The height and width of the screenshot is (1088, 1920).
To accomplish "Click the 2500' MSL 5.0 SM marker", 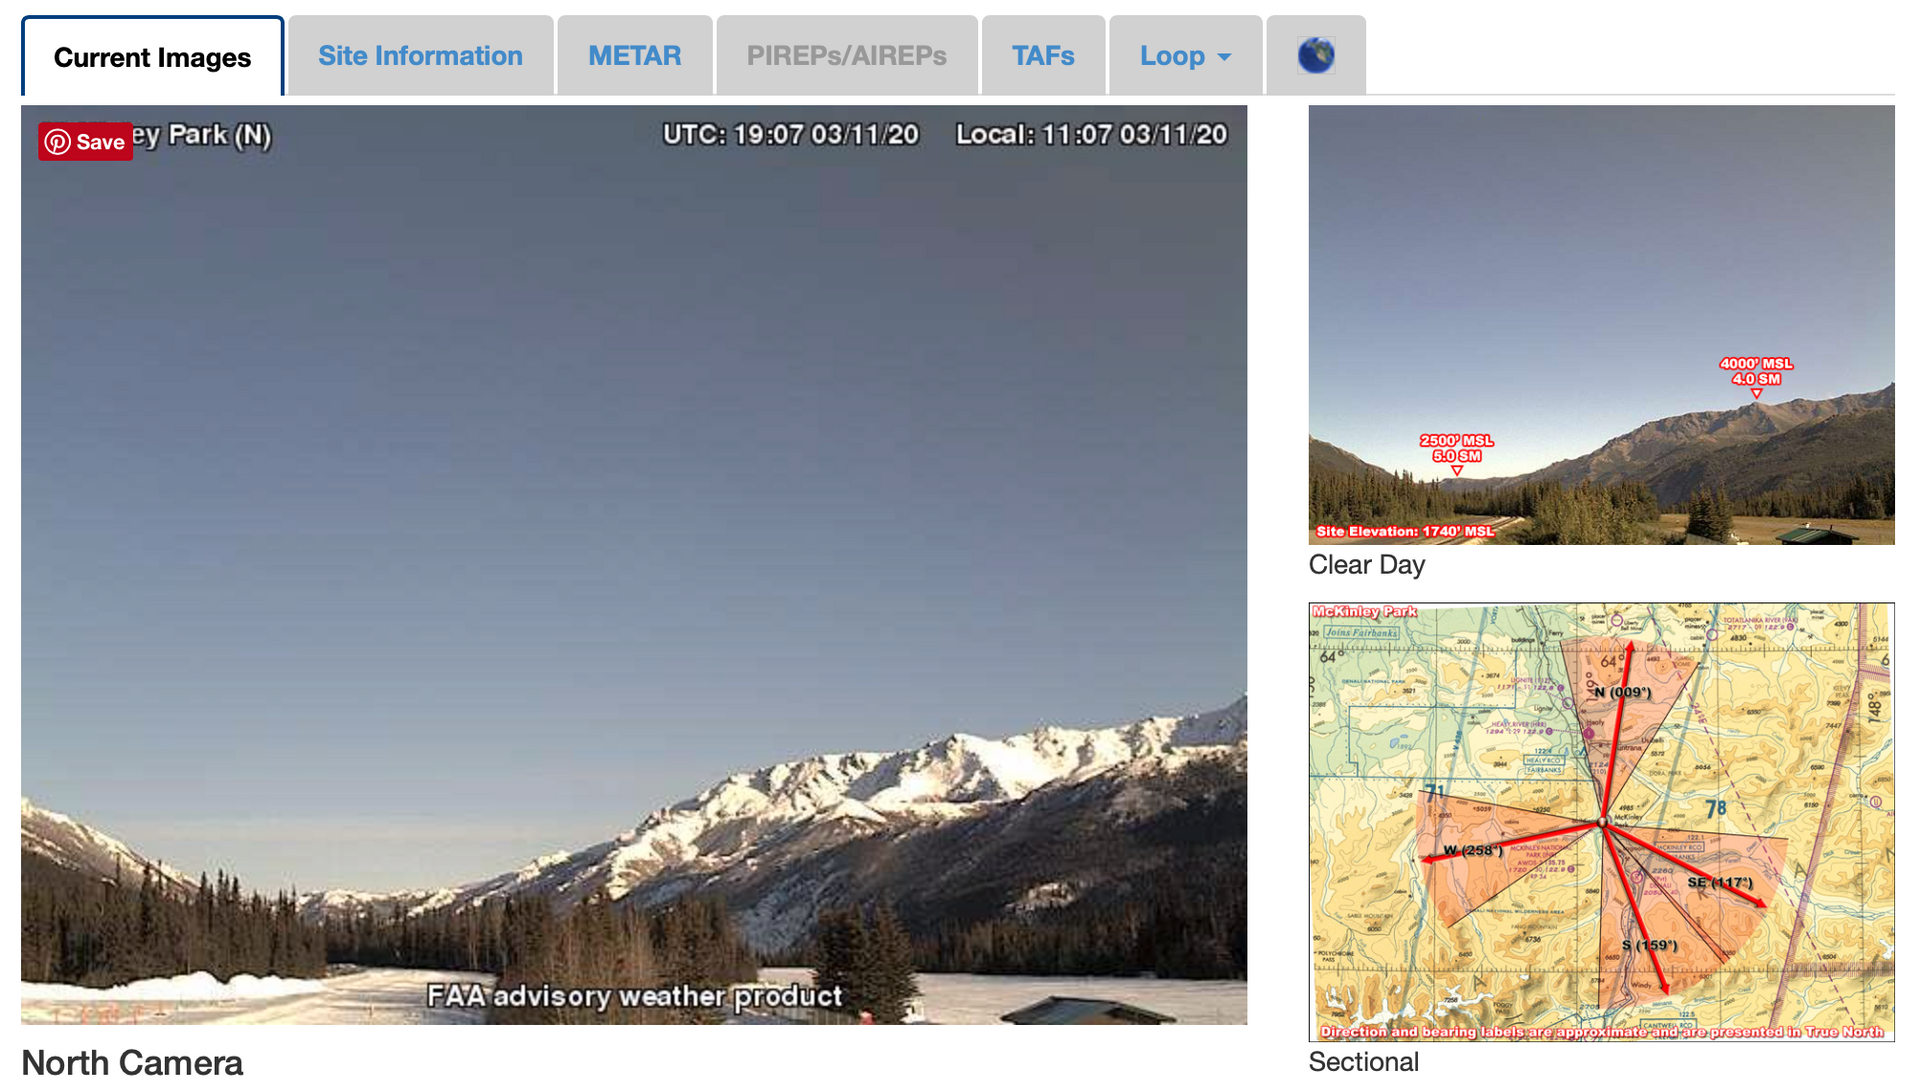I will [1457, 448].
